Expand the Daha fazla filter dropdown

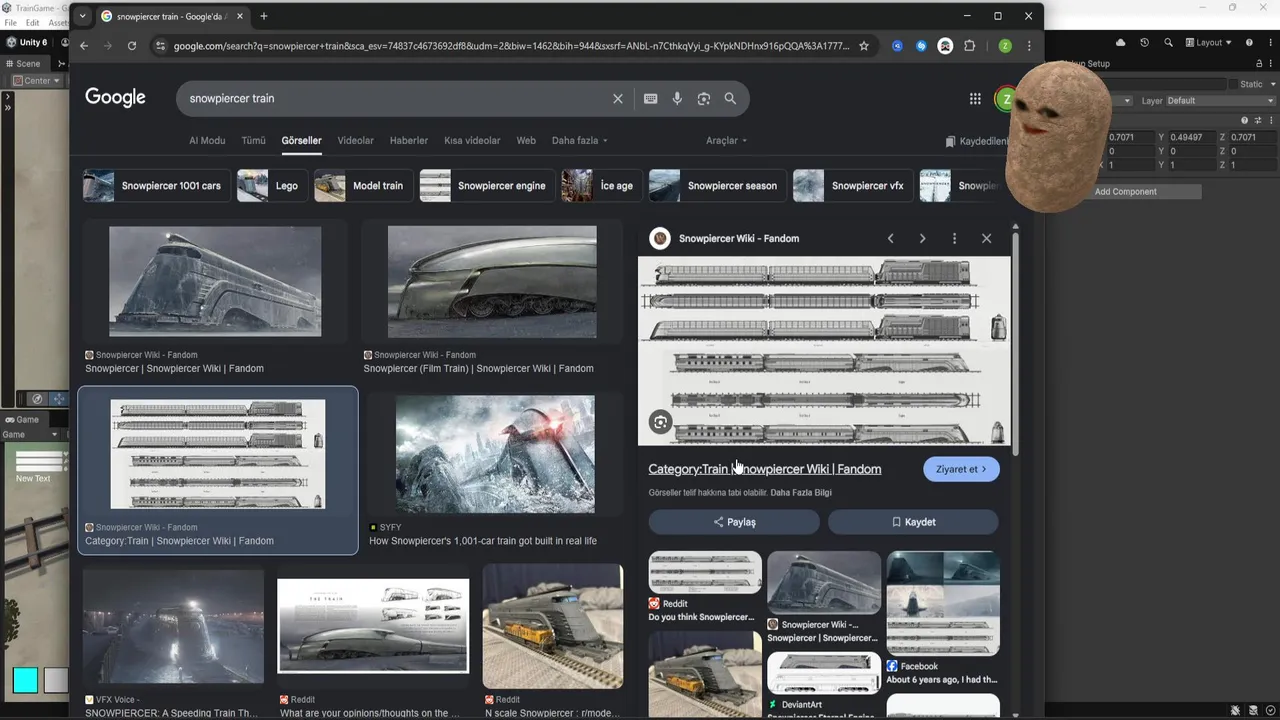580,140
